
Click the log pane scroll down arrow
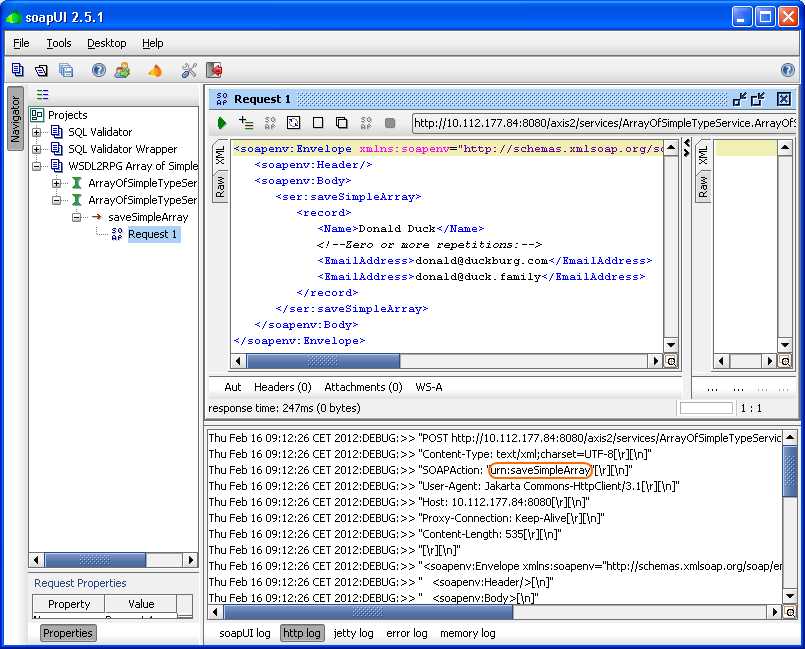pos(790,596)
